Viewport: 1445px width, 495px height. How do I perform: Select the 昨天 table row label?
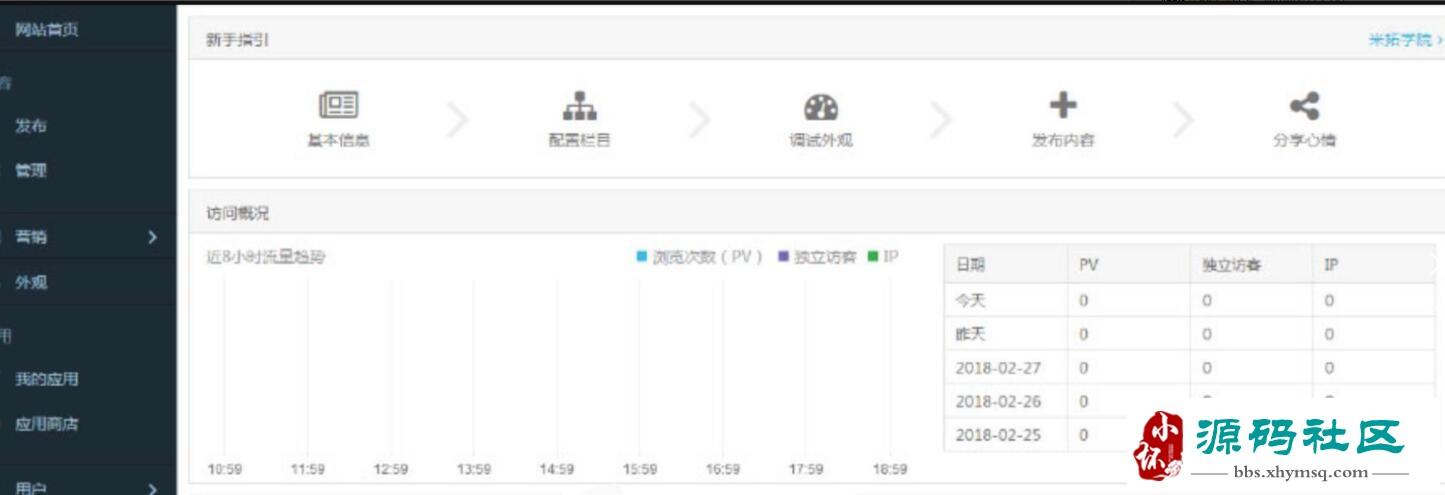[x=970, y=334]
